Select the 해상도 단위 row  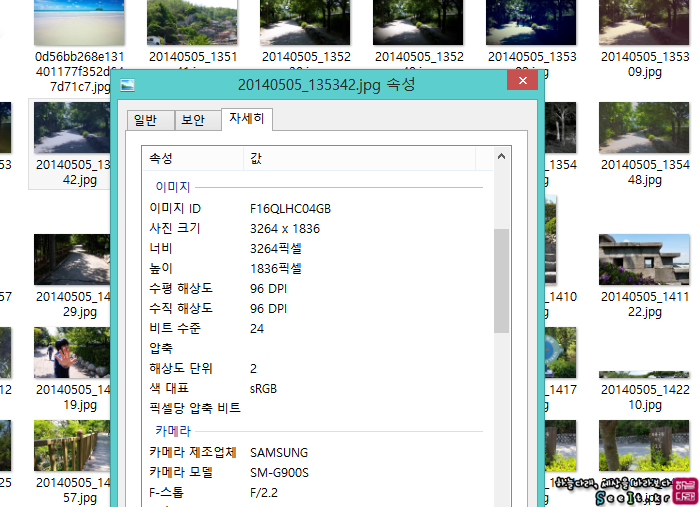[x=318, y=369]
